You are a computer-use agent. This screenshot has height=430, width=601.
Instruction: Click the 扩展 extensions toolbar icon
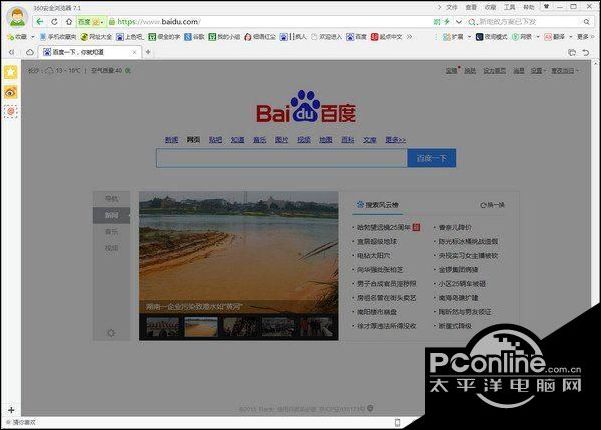pos(453,37)
